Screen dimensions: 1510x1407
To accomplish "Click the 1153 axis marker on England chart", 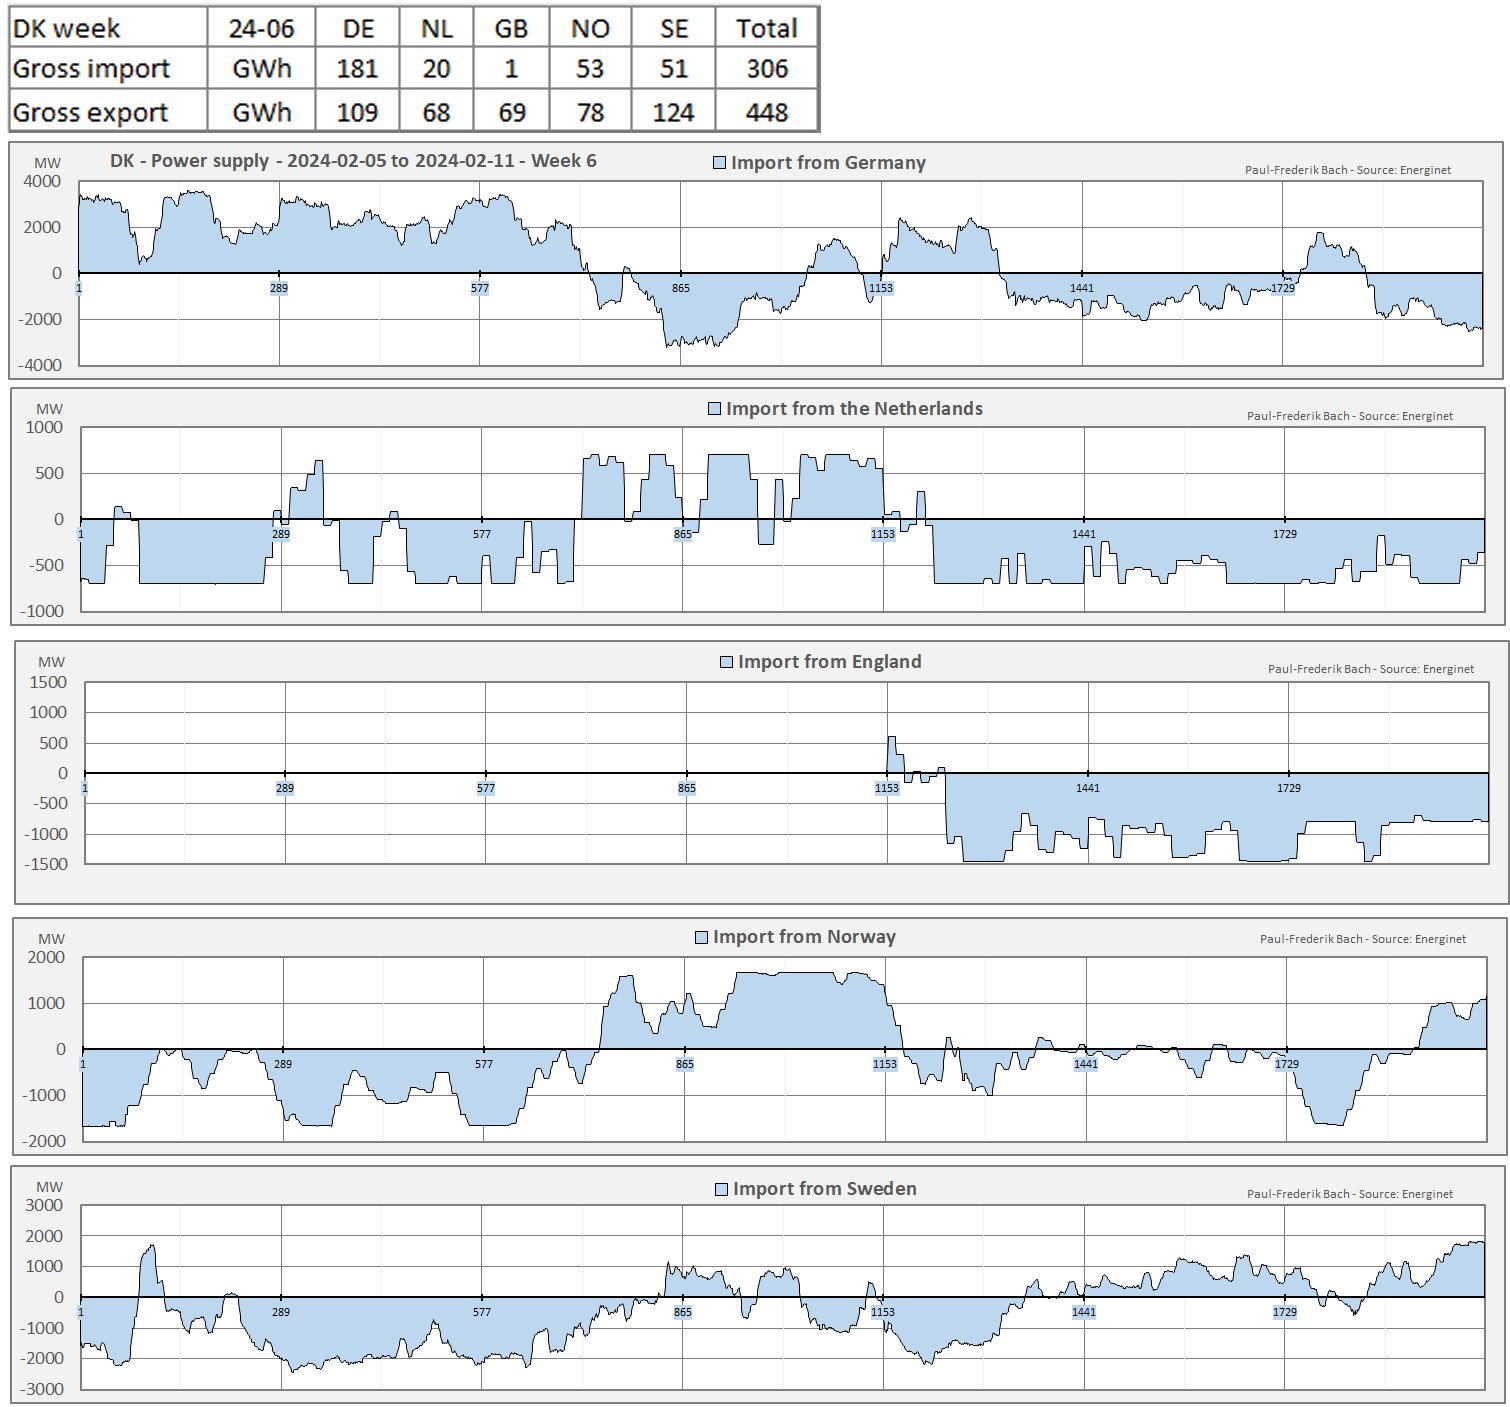I will 887,788.
